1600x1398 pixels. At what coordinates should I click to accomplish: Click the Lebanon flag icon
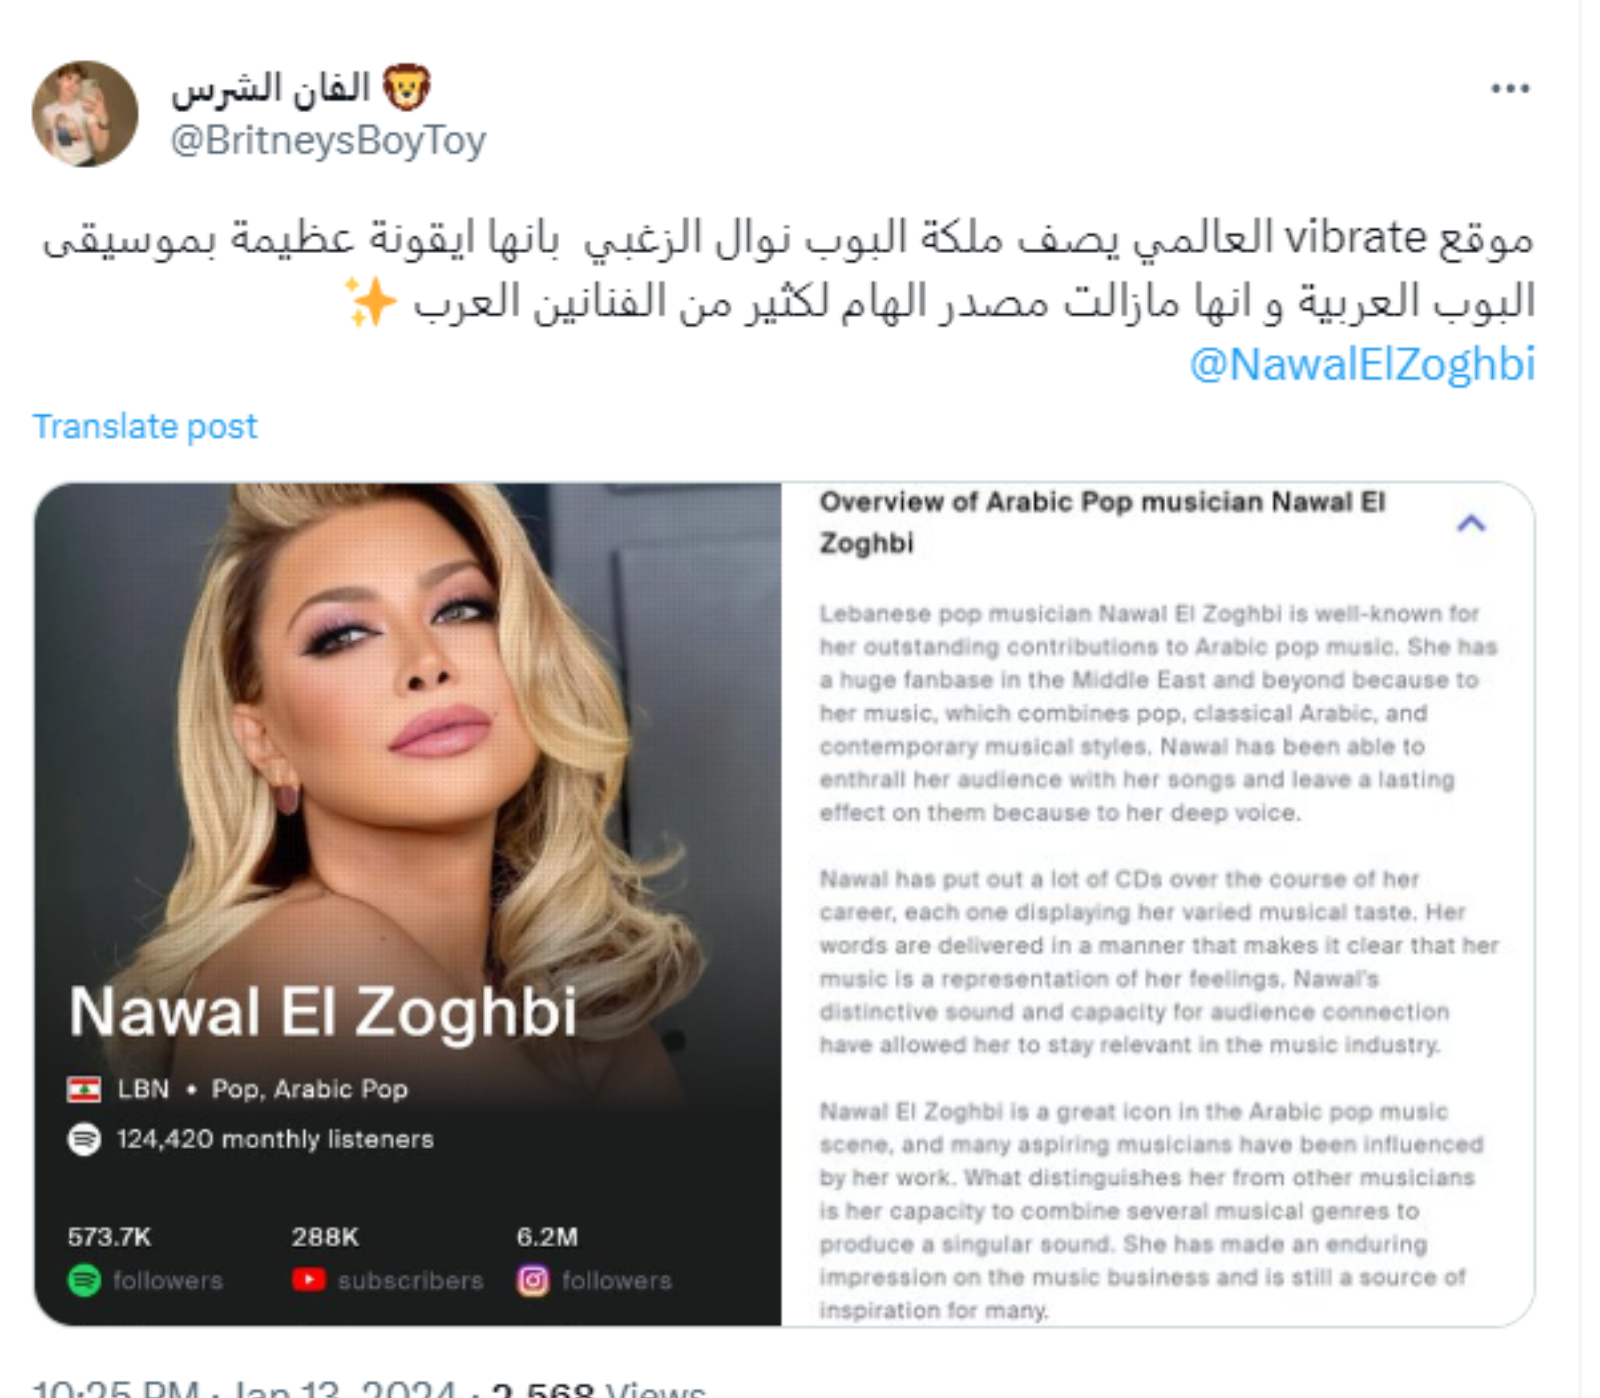coord(84,1089)
